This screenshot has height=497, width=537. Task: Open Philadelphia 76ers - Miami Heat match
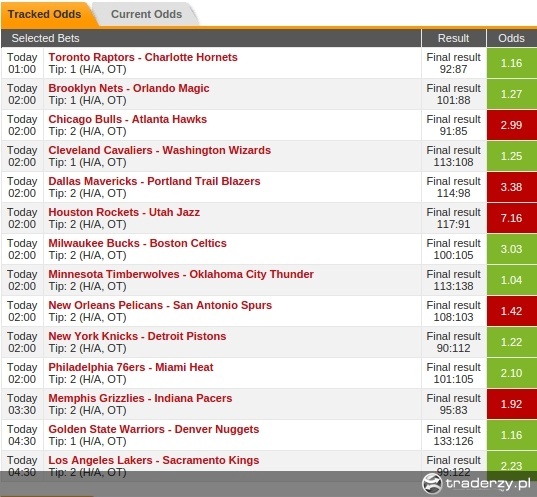[x=131, y=367]
